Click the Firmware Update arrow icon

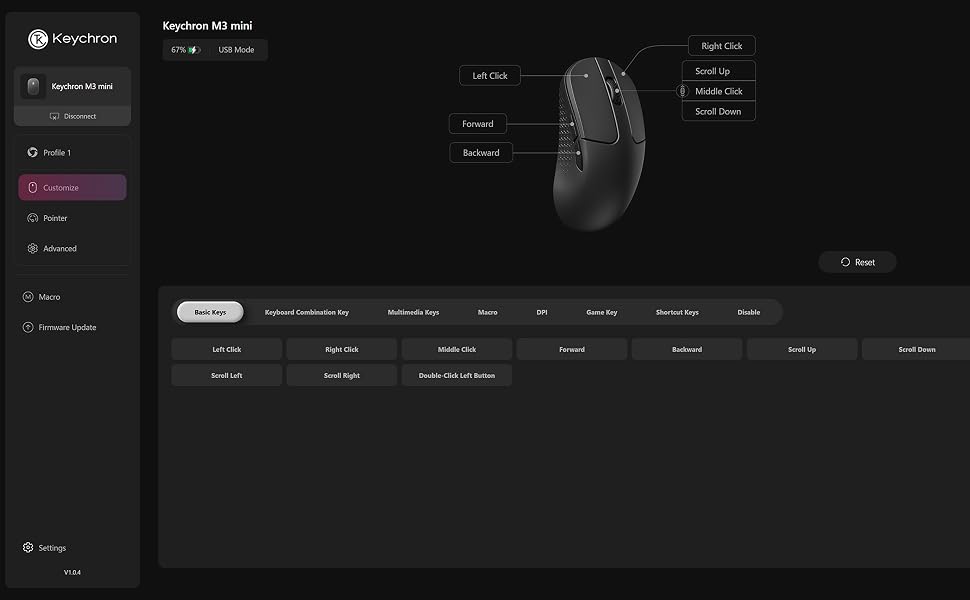(x=28, y=327)
